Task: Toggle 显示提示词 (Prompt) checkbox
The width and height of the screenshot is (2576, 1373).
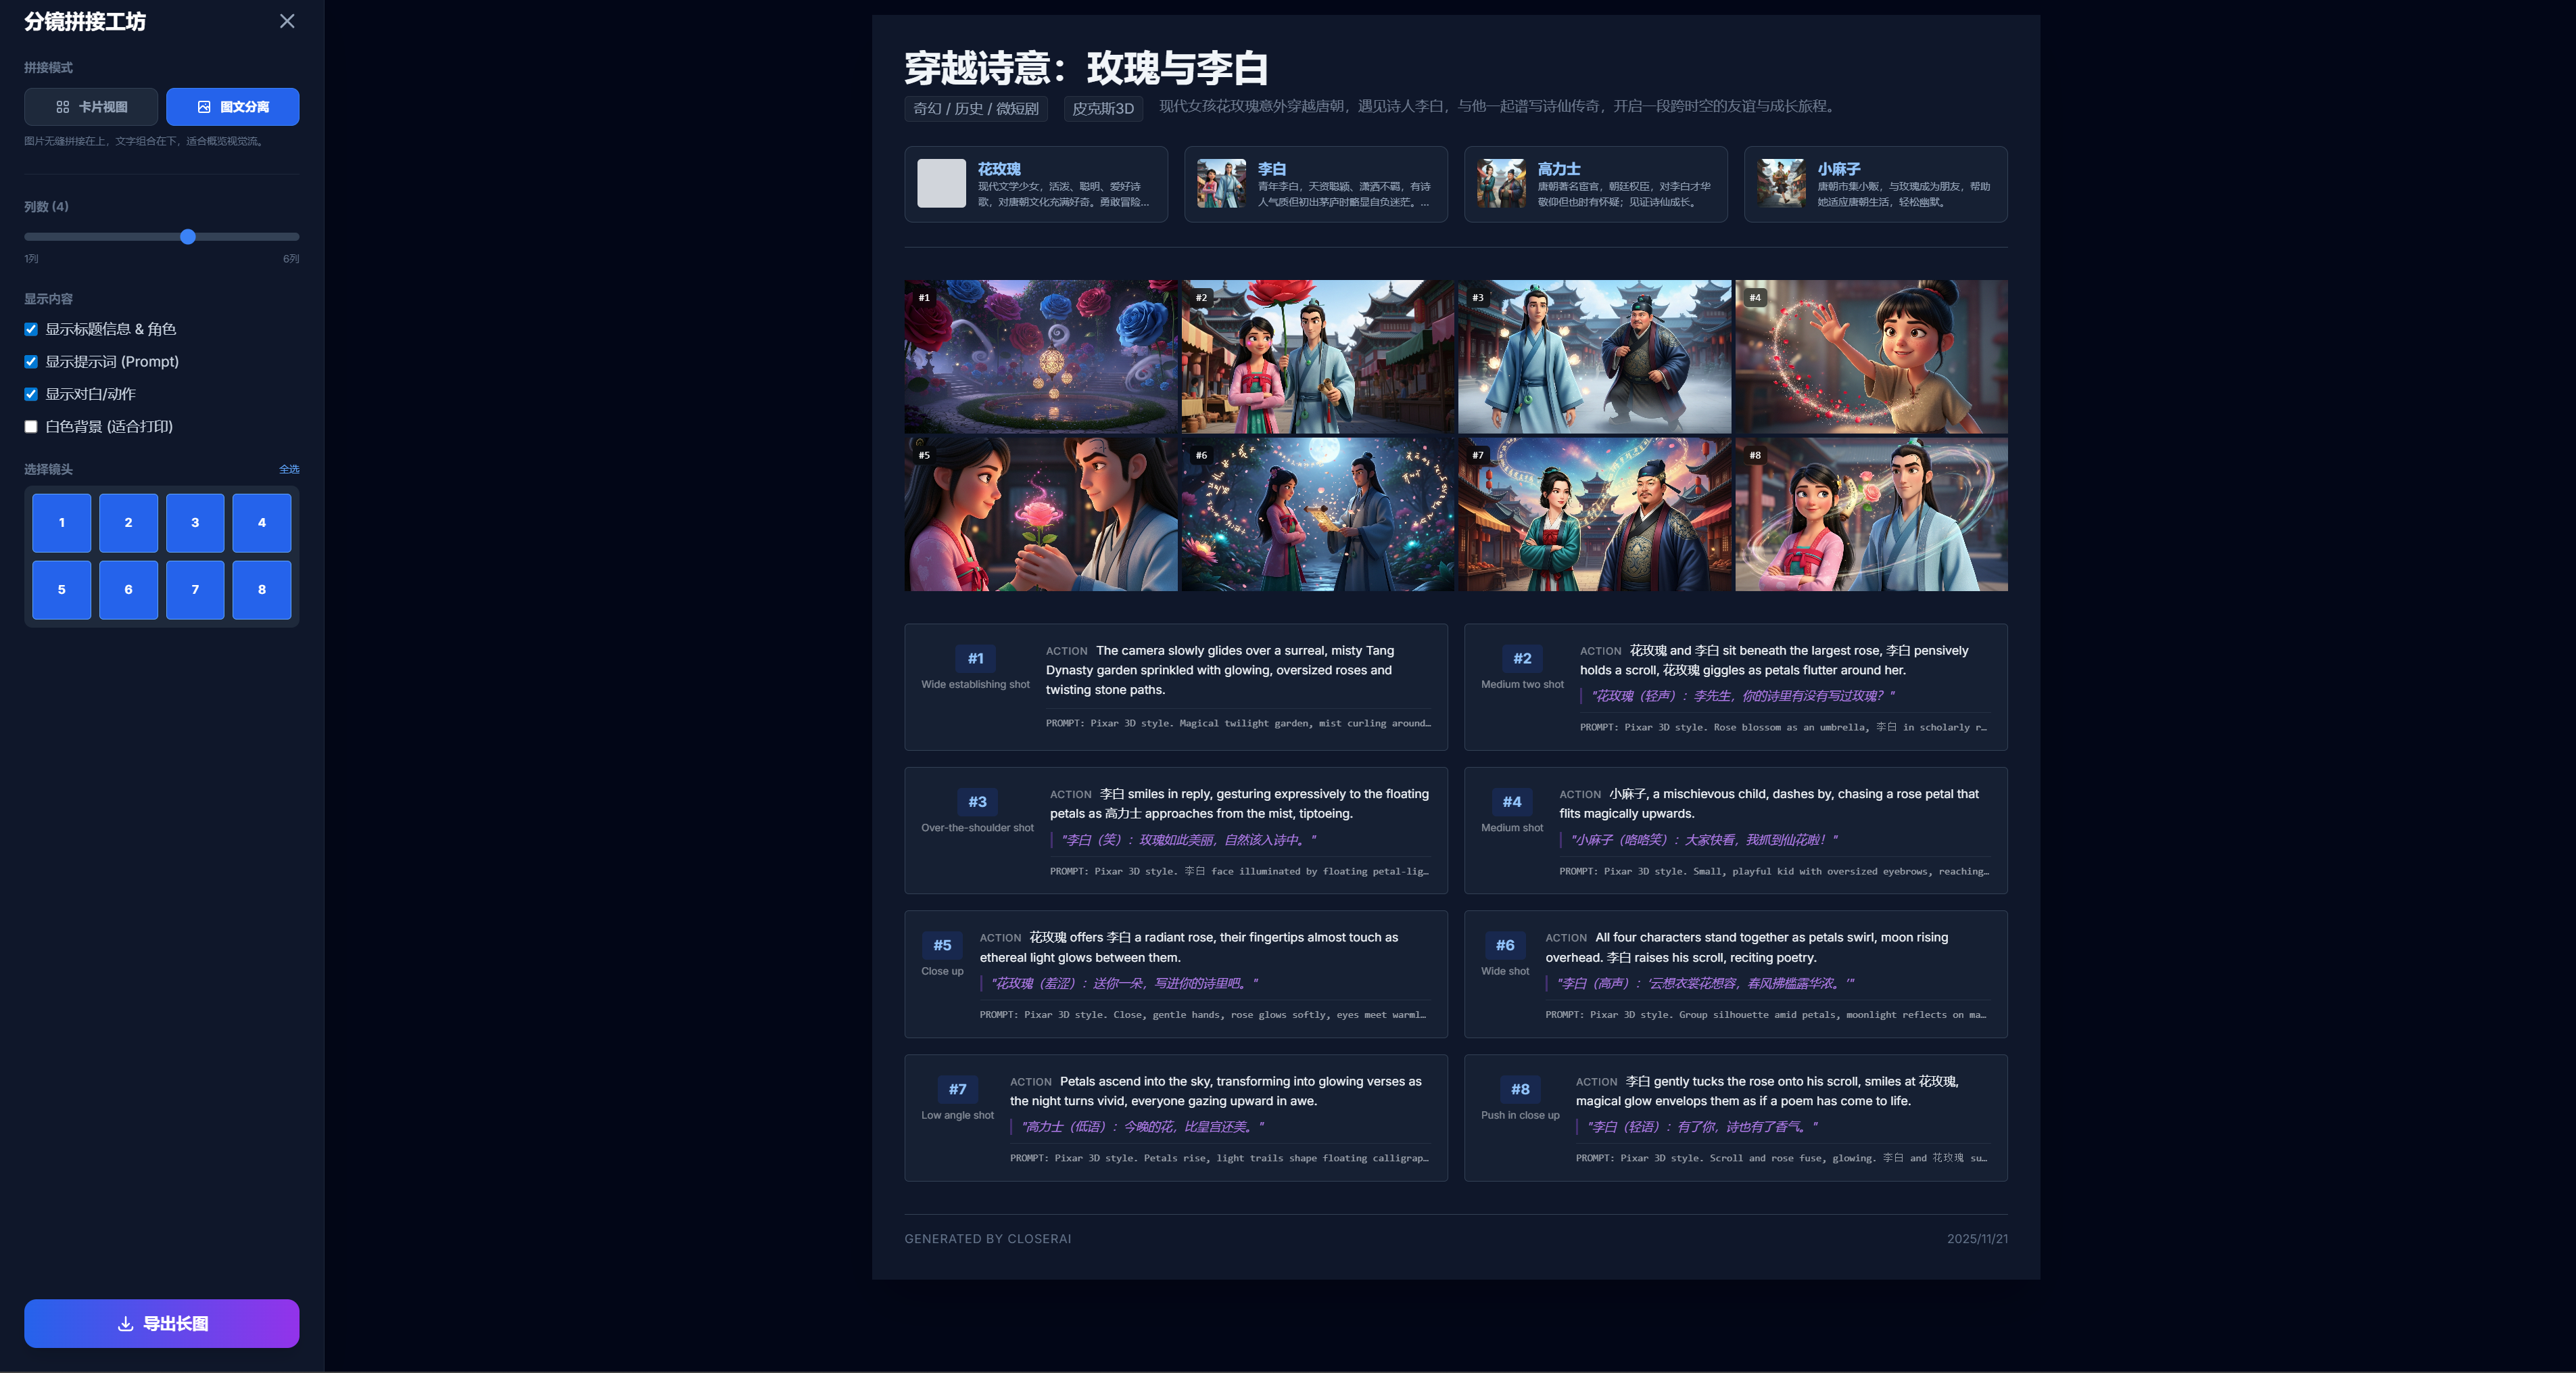Action: 31,362
